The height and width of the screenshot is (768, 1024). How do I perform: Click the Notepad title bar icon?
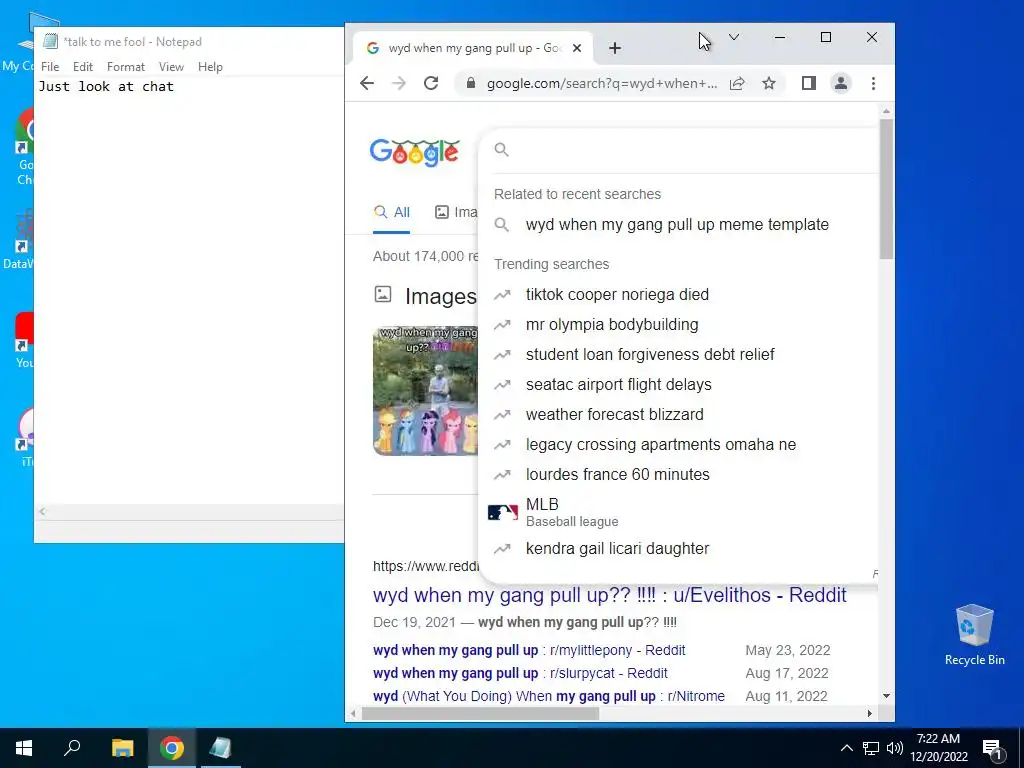coord(50,42)
